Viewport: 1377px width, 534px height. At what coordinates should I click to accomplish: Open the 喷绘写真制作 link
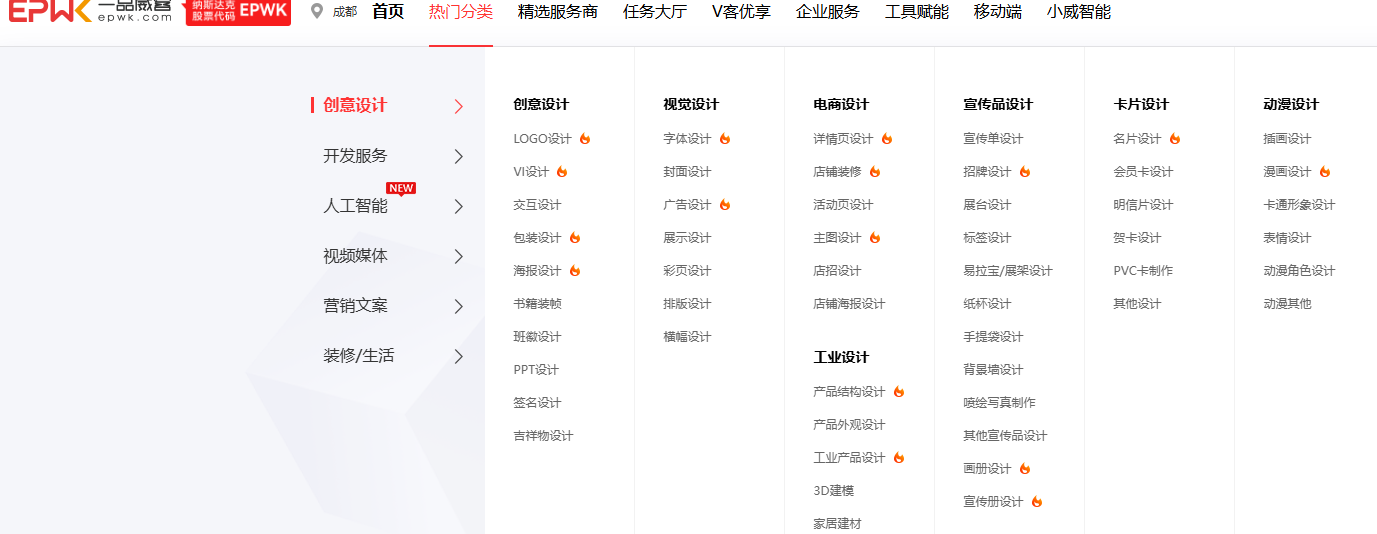click(999, 403)
